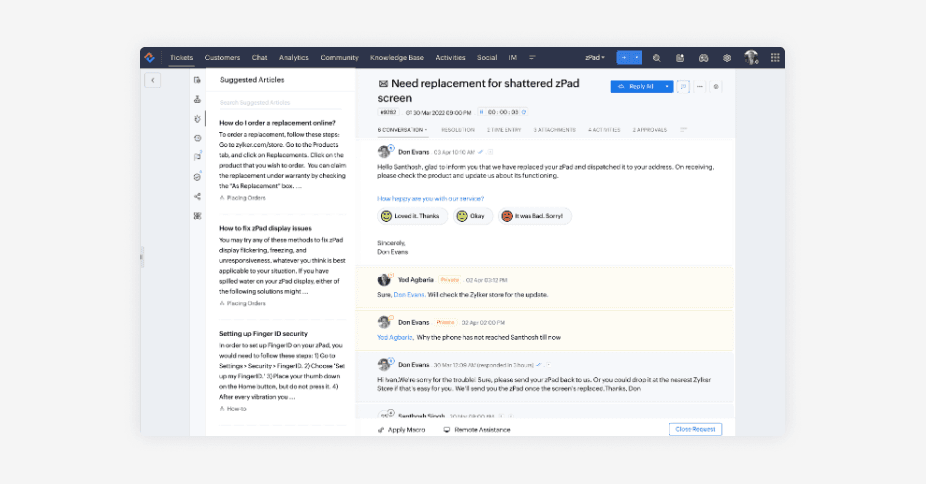Click the It was Bad. Sorry! rating

coord(534,216)
